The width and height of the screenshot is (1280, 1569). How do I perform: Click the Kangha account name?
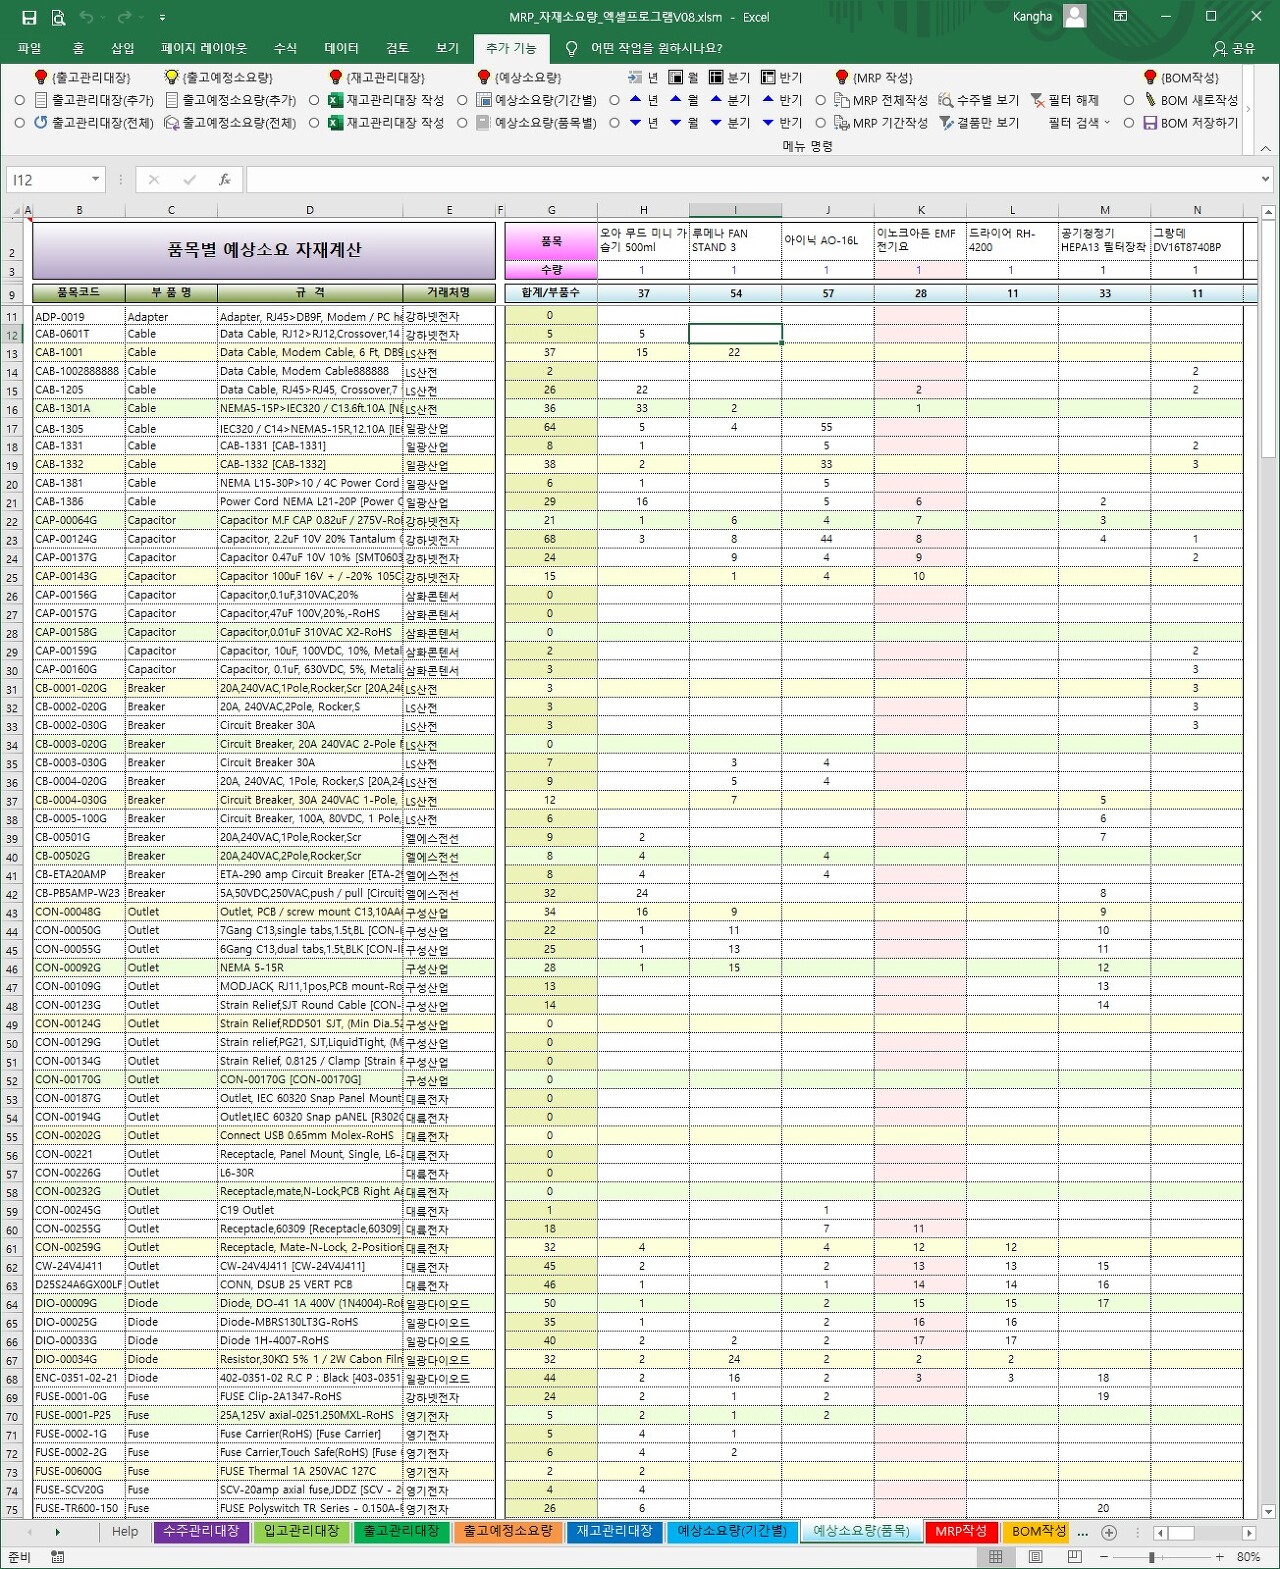click(x=1032, y=17)
